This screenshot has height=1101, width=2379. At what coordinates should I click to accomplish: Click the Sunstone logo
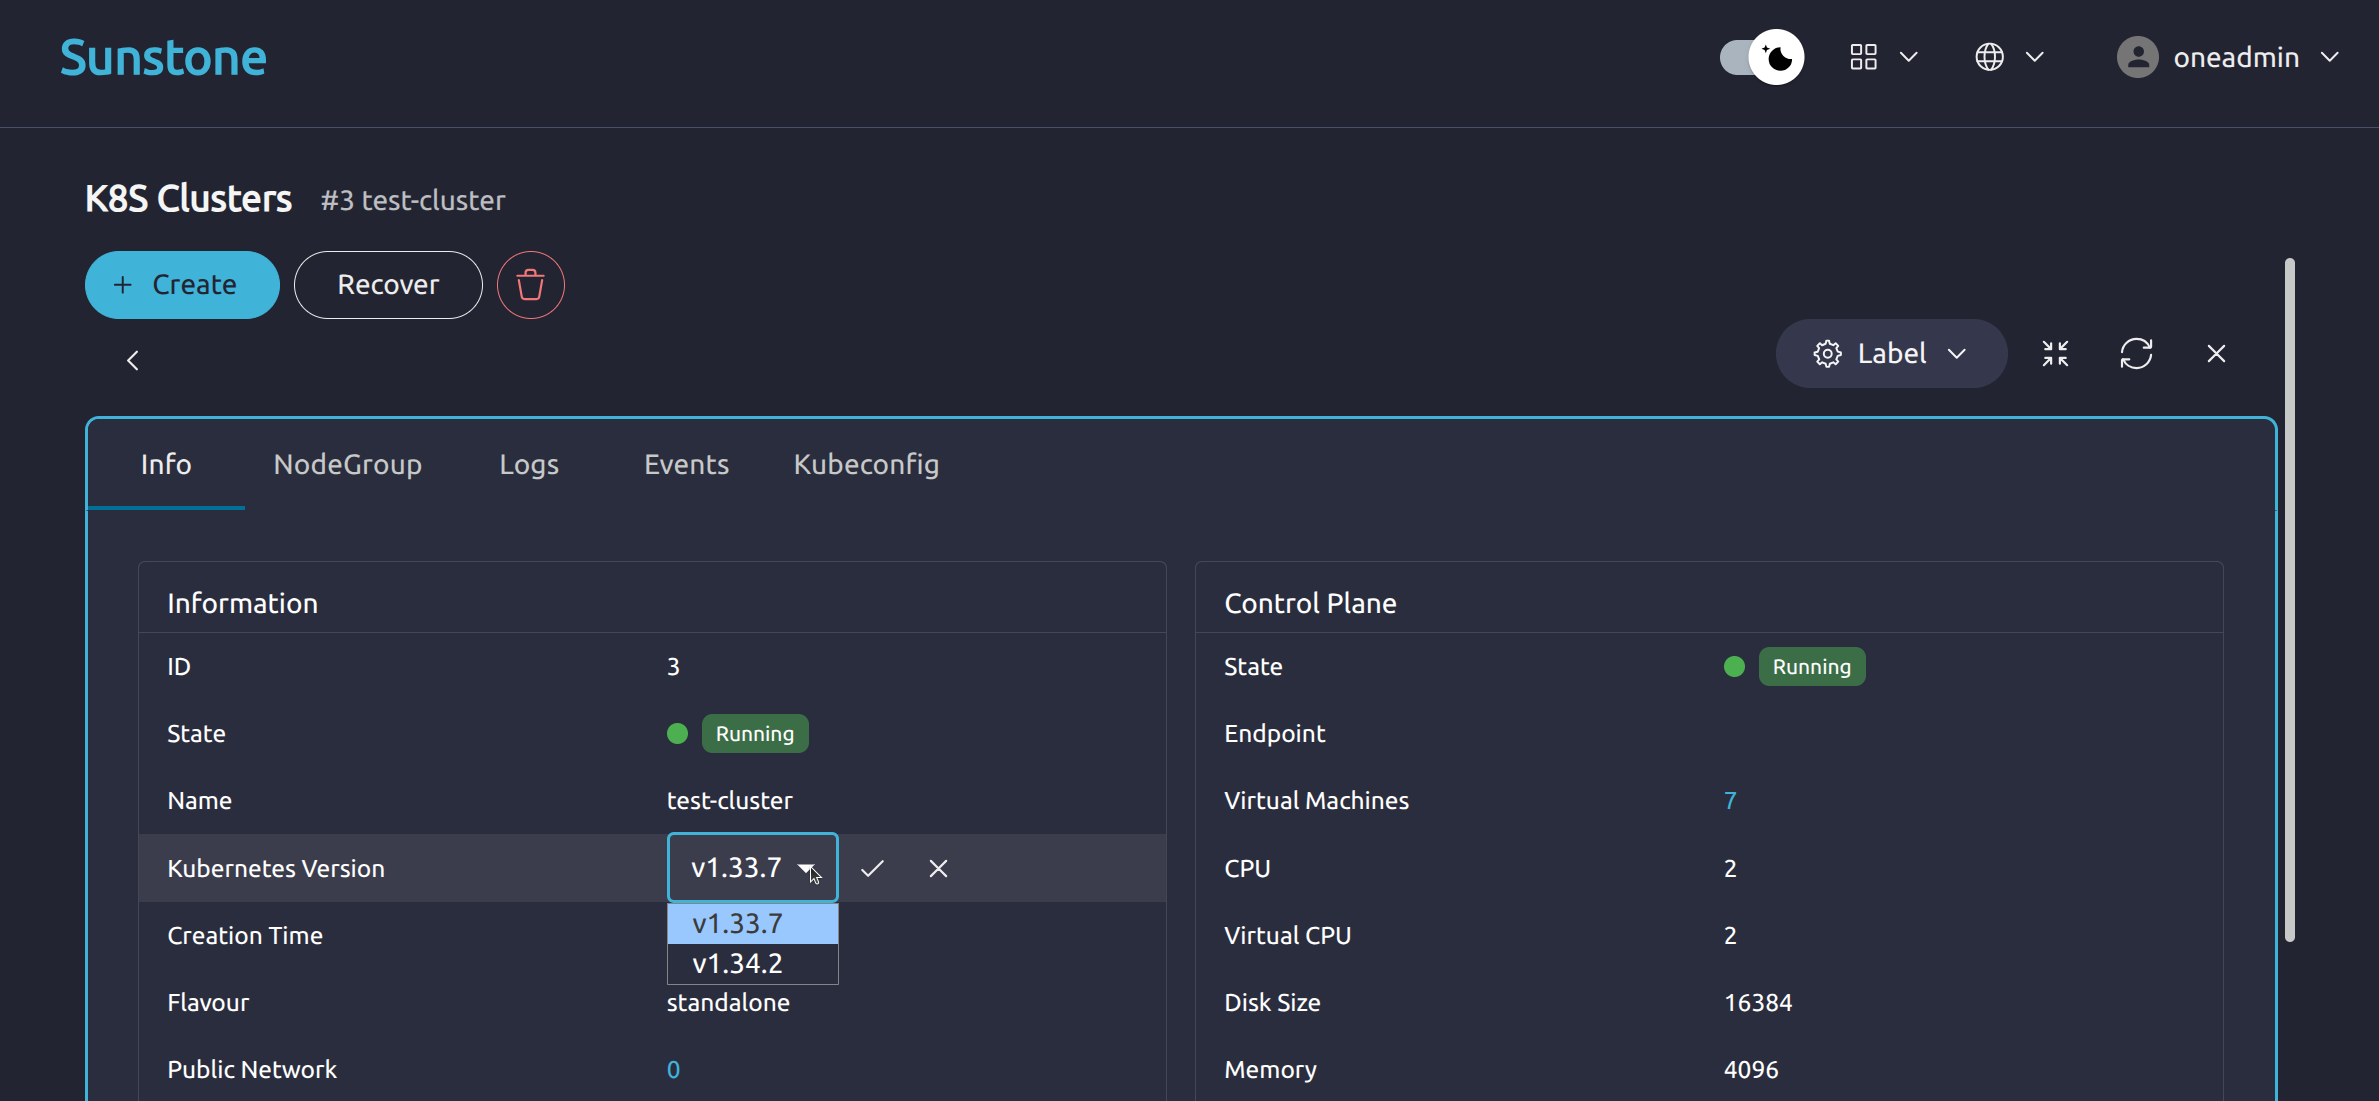coord(163,58)
